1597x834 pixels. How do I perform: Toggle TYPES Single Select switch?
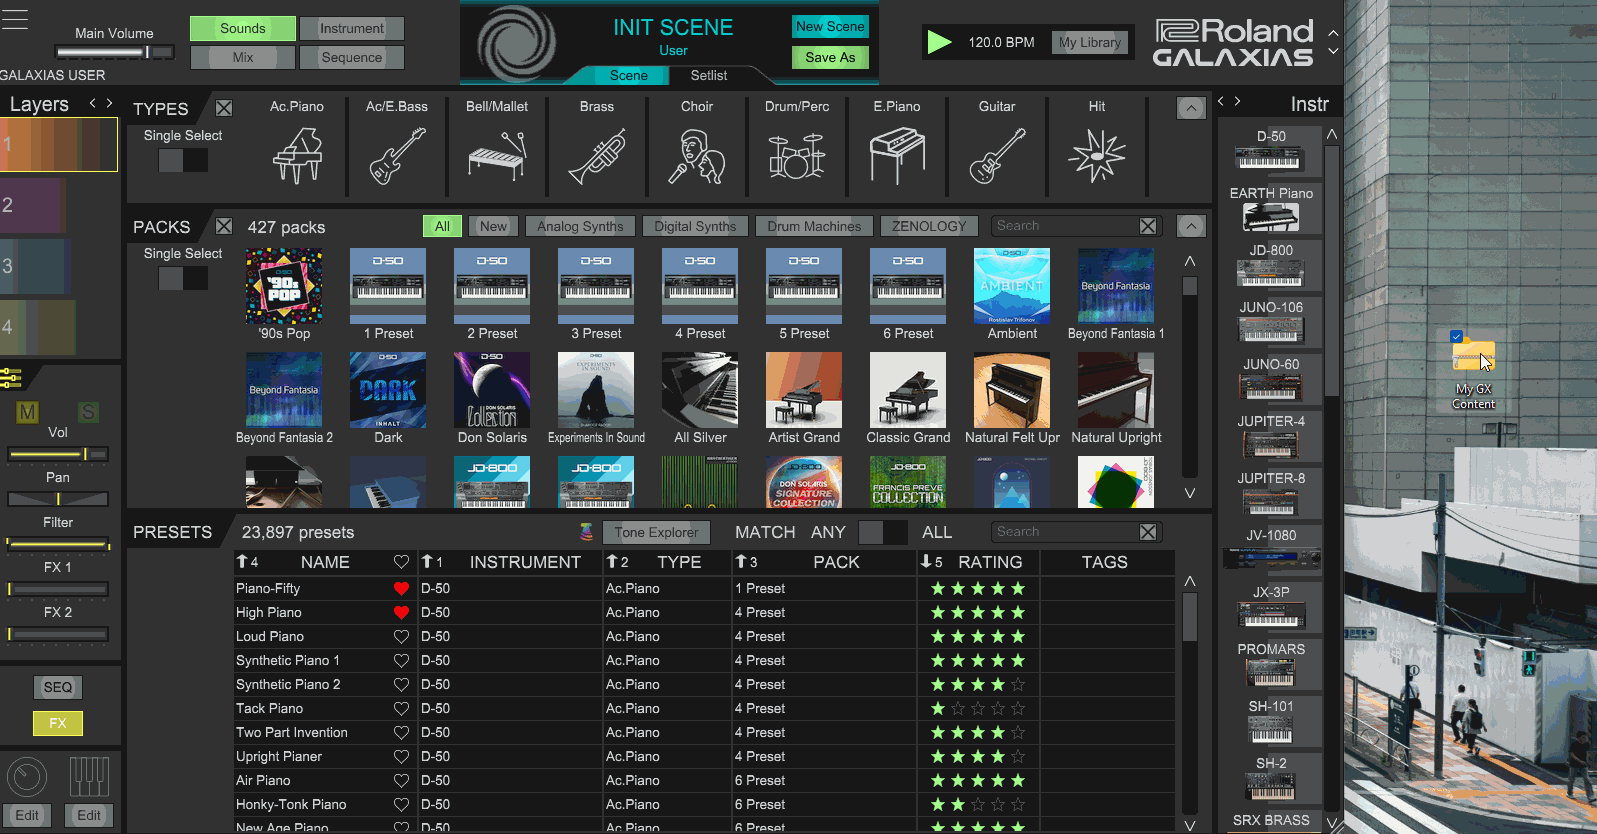(x=183, y=160)
